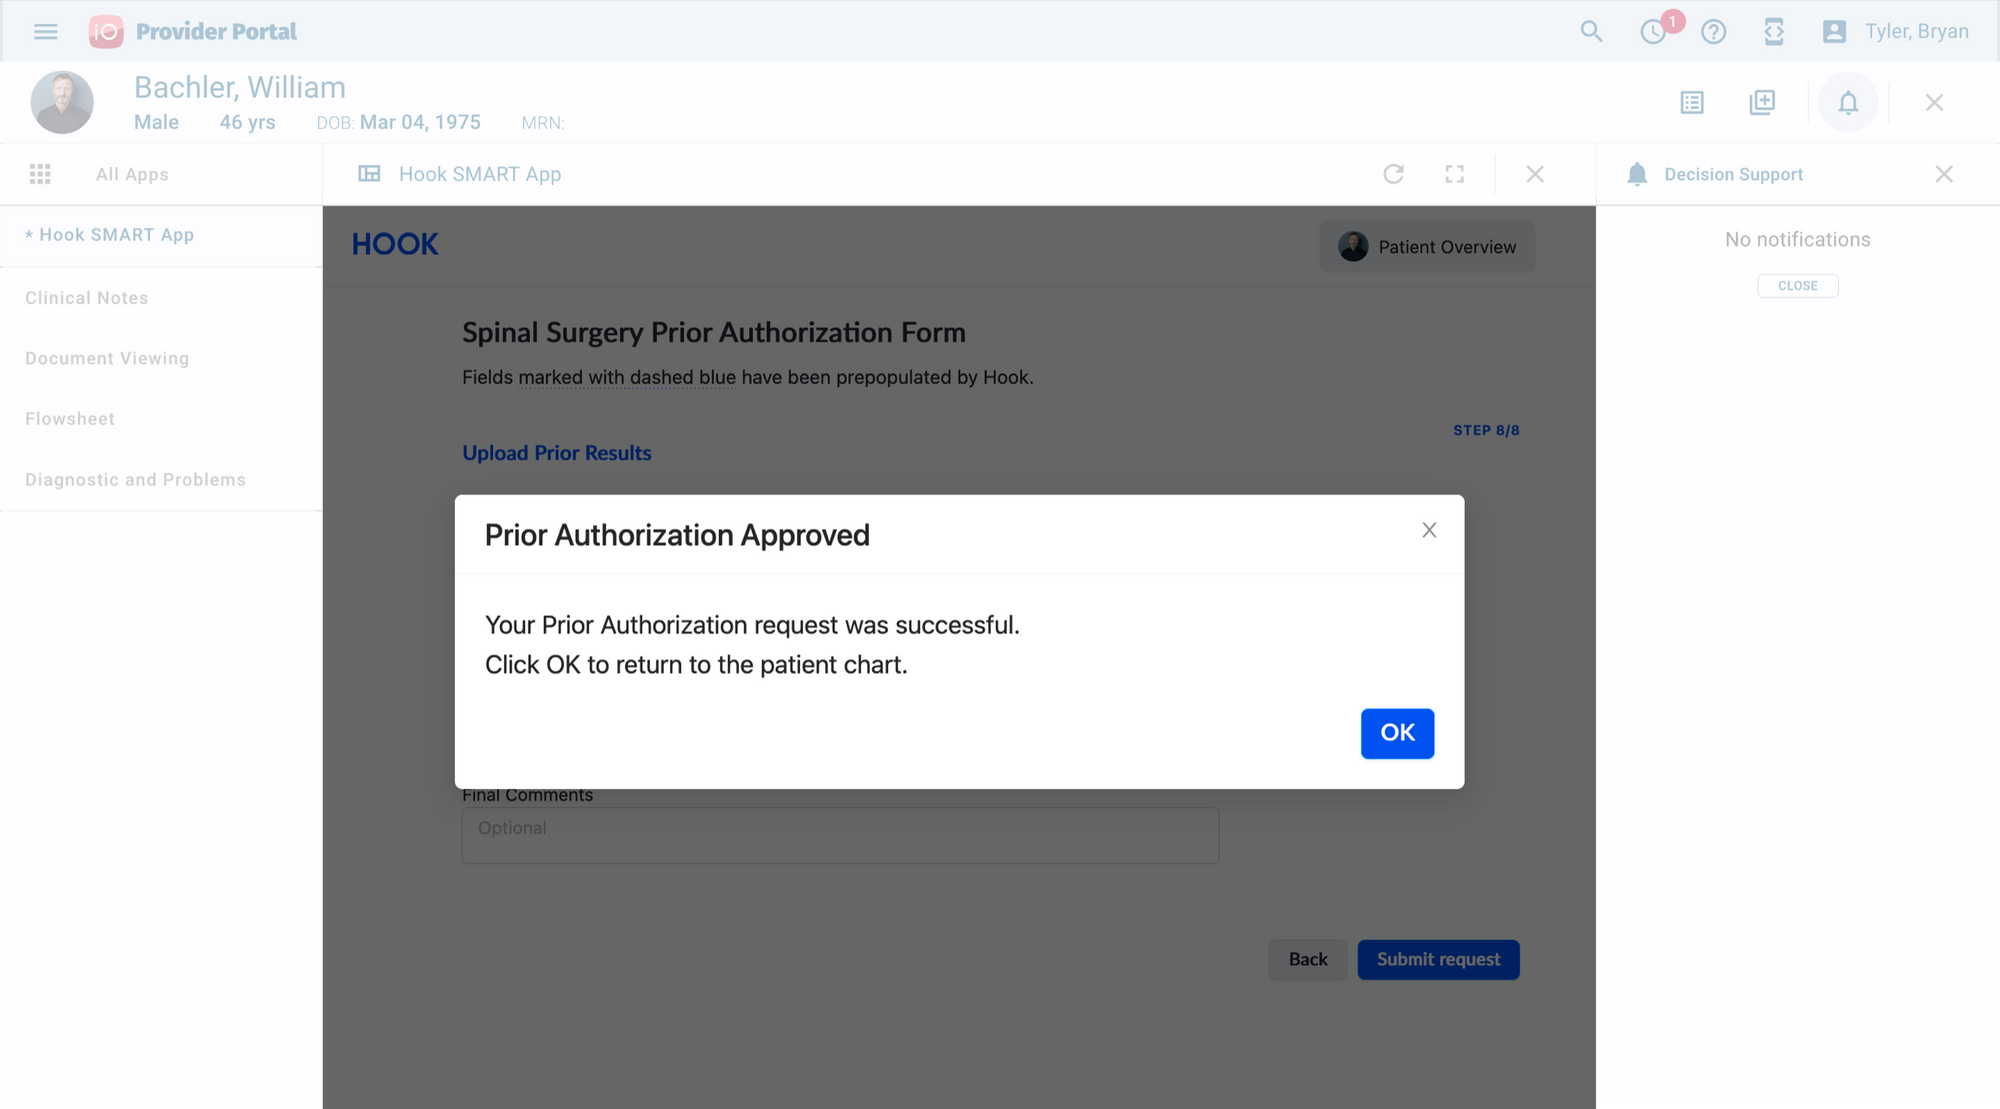Expand Hook SMART App to fullscreen
Viewport: 2000px width, 1109px height.
[1454, 174]
